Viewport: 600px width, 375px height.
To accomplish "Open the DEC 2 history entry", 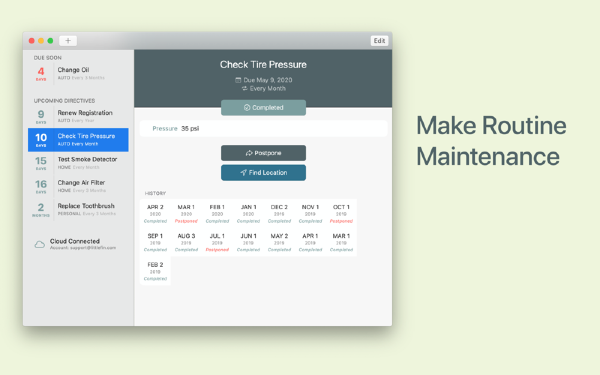I will click(279, 214).
